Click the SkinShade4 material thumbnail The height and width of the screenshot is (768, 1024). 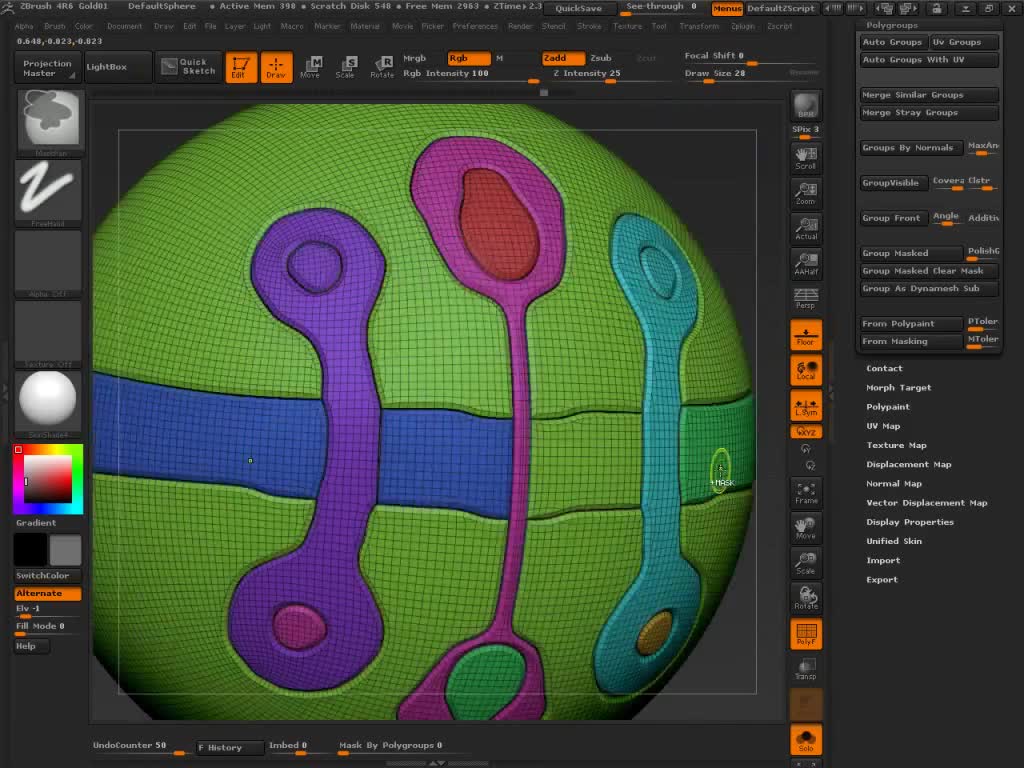[47, 400]
